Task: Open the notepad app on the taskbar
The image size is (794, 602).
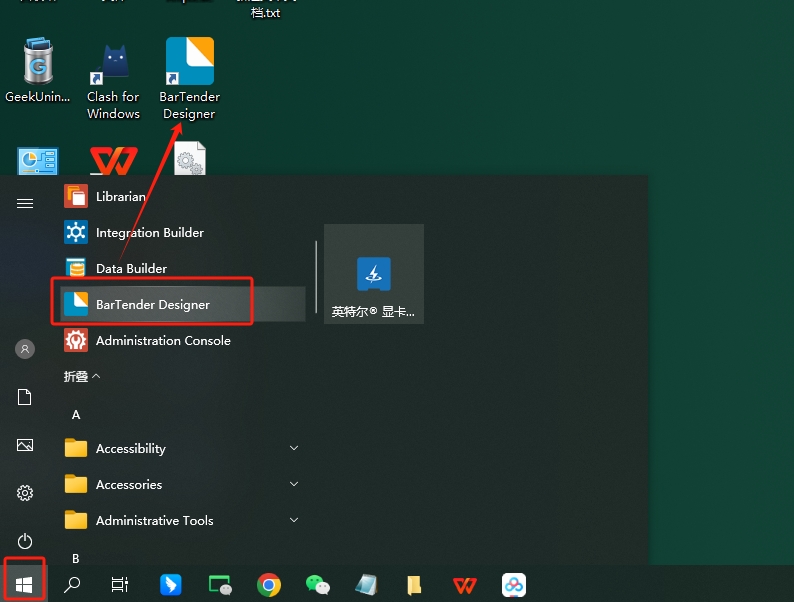Action: pos(366,585)
